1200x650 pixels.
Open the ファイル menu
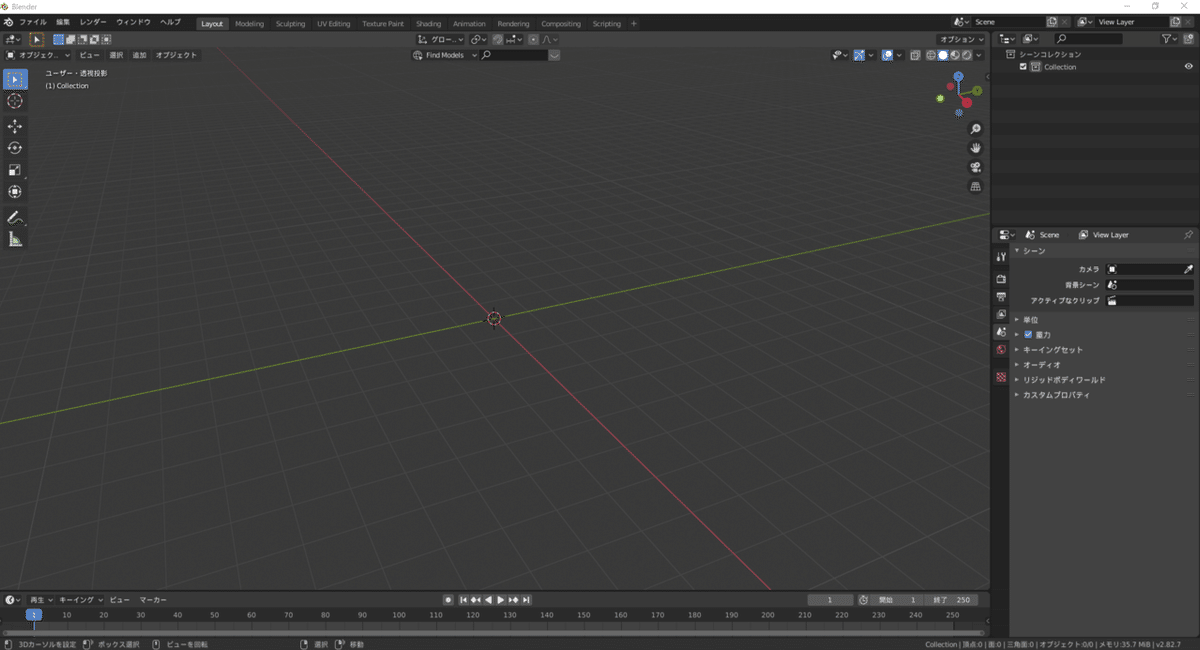(32, 22)
